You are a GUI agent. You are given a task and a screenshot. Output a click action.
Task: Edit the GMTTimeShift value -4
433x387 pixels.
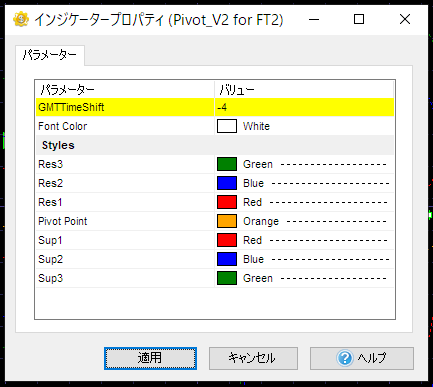[x=304, y=107]
